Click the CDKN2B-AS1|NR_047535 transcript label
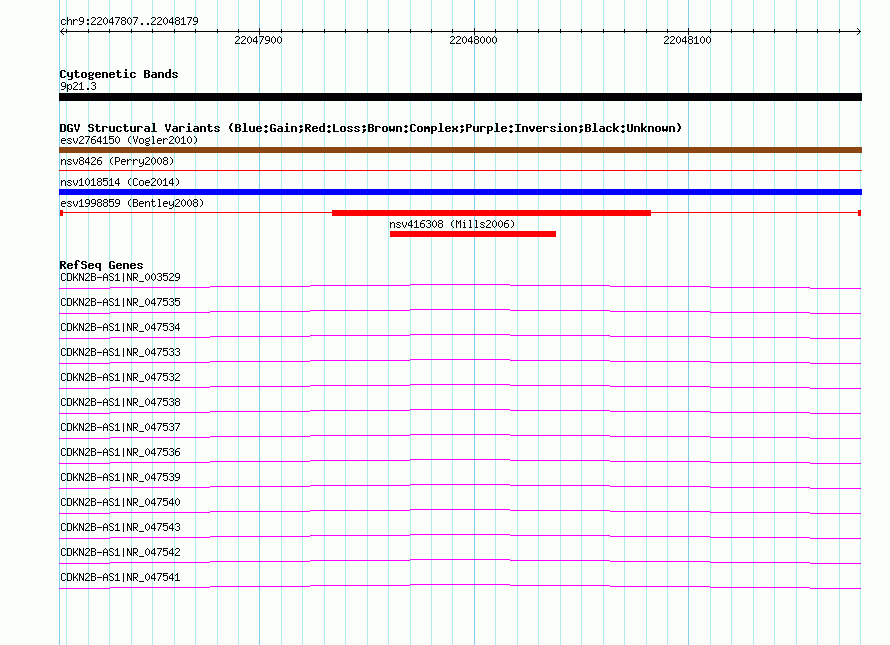890x645 pixels. pyautogui.click(x=120, y=302)
